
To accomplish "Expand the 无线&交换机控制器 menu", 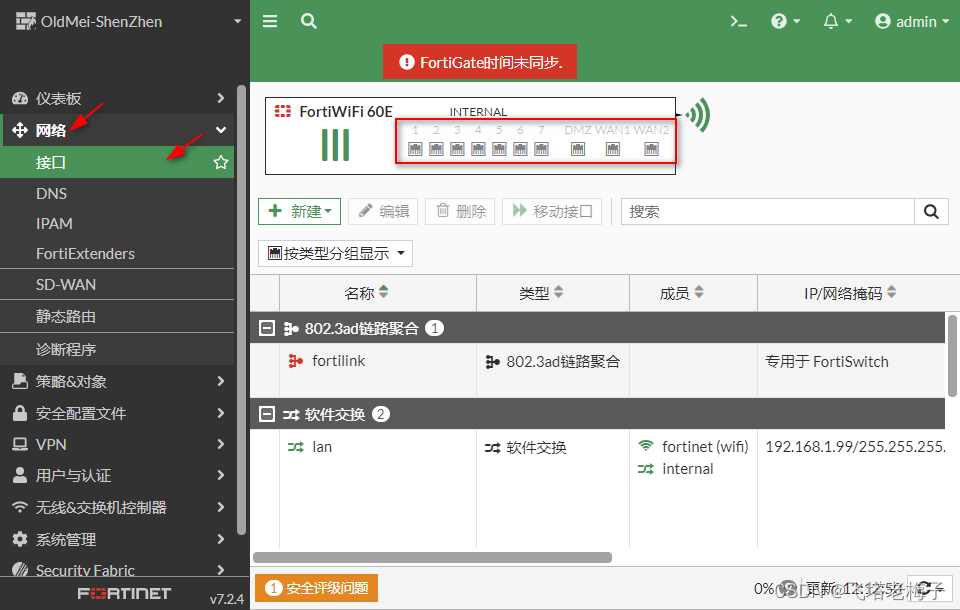I will pyautogui.click(x=118, y=507).
